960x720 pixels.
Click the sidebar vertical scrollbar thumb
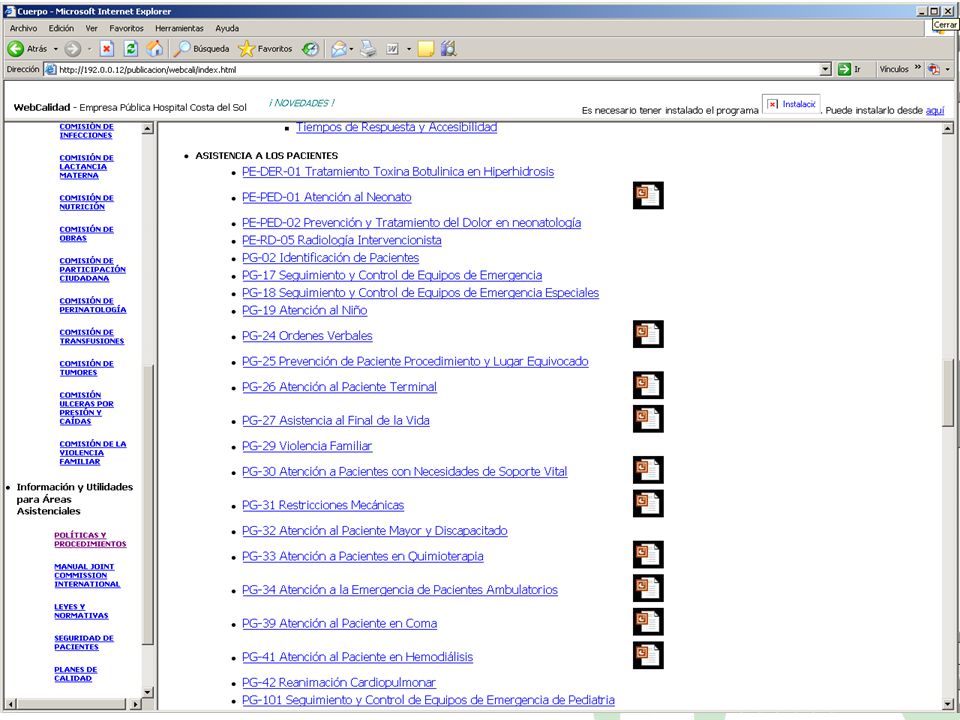pos(148,504)
